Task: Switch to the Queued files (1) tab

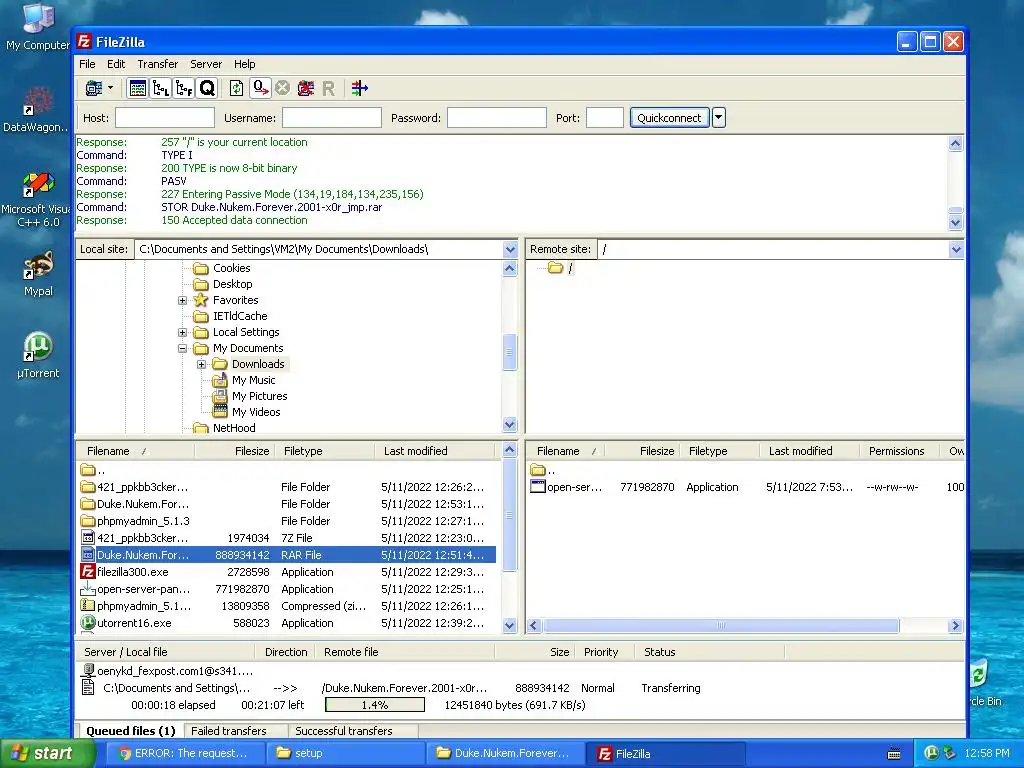Action: click(x=131, y=731)
